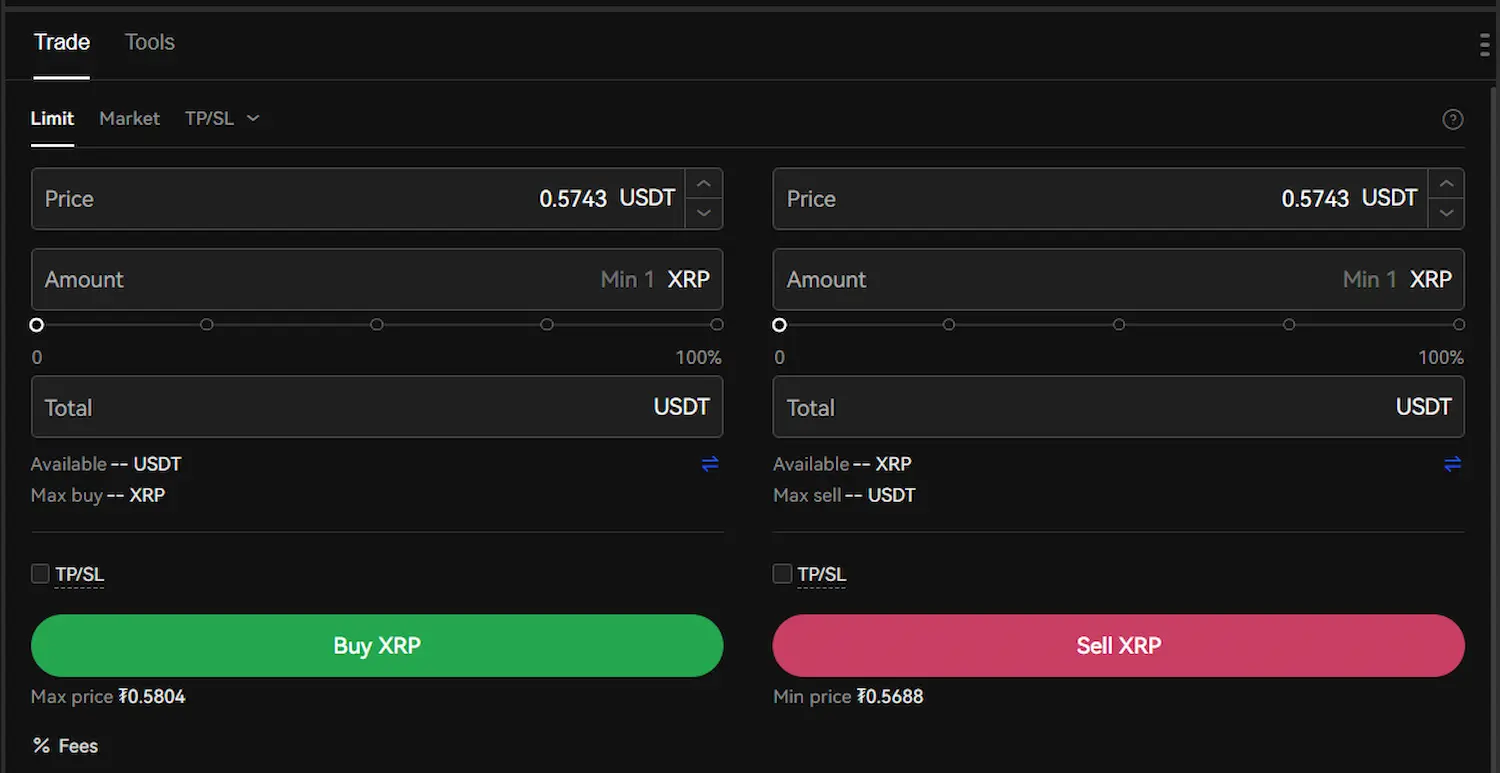Expand the TP/SL order type dropdown
This screenshot has height=773, width=1500.
click(222, 118)
